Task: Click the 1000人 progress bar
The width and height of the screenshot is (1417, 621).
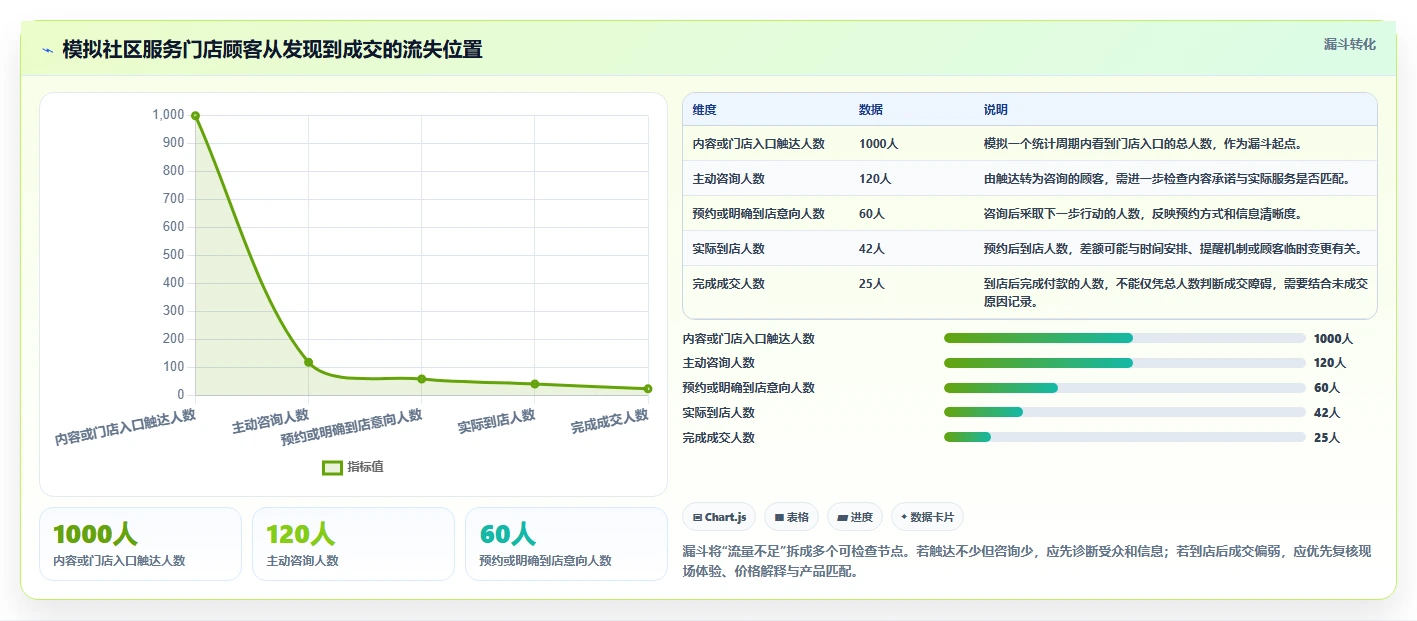Action: tap(1125, 338)
